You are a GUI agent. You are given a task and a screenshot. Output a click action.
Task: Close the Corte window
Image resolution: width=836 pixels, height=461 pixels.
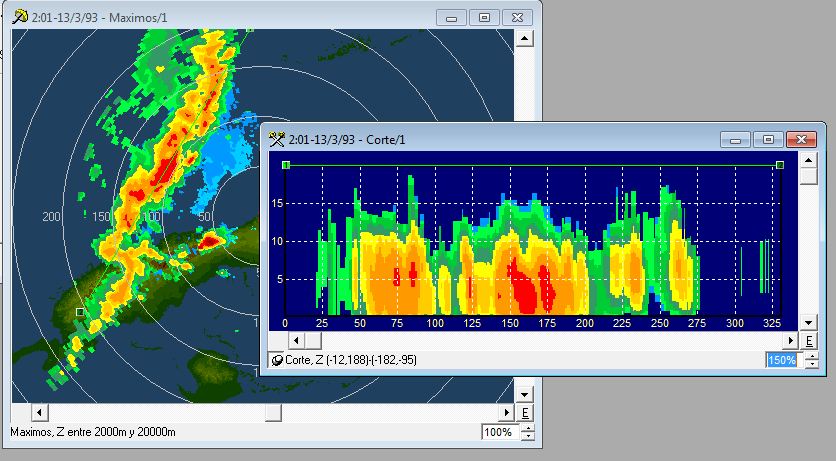(801, 140)
